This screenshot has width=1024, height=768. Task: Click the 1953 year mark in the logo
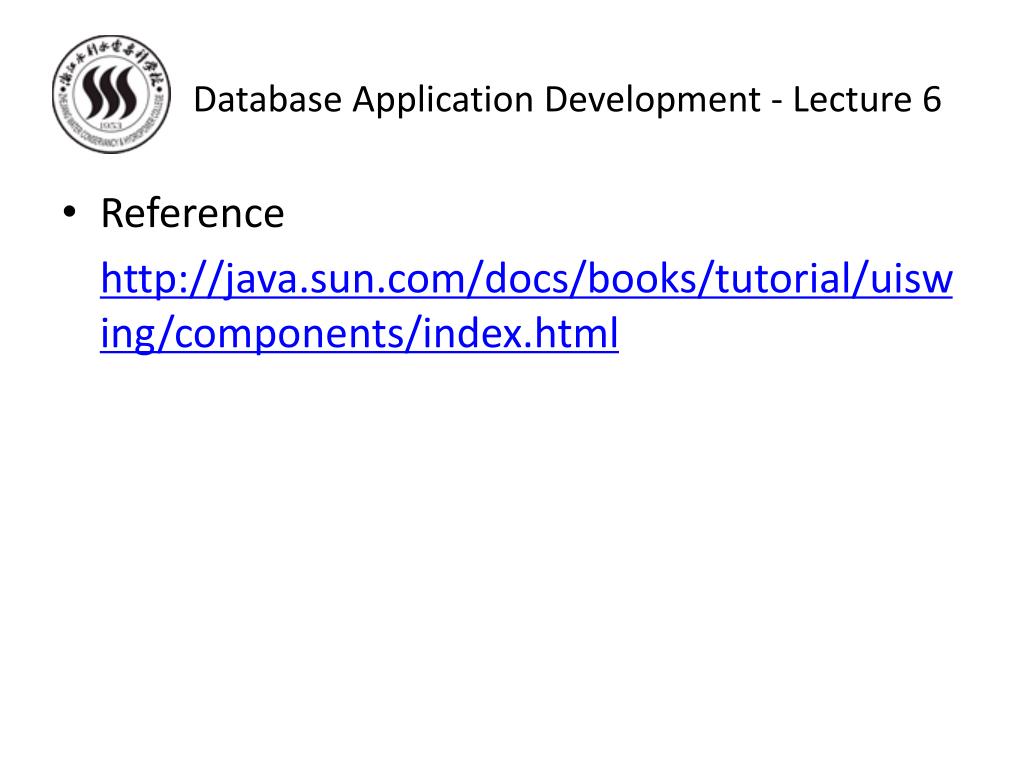112,124
